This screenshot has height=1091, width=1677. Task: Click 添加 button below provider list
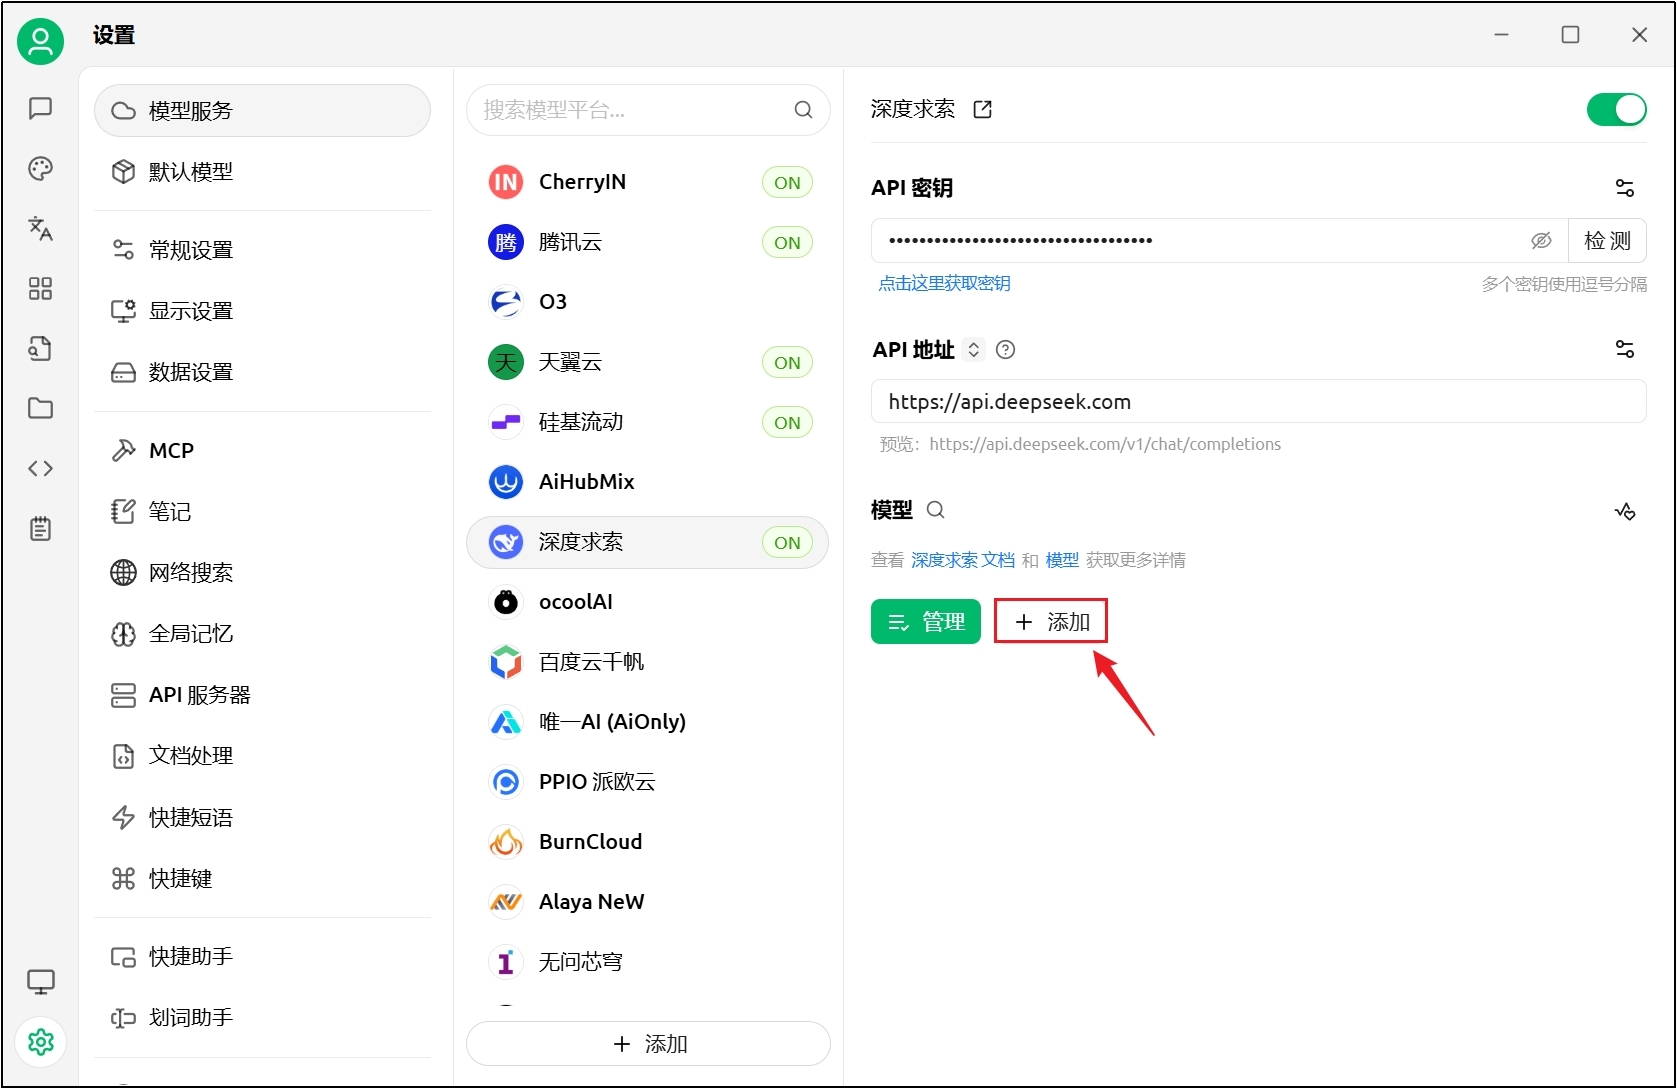coord(648,1044)
